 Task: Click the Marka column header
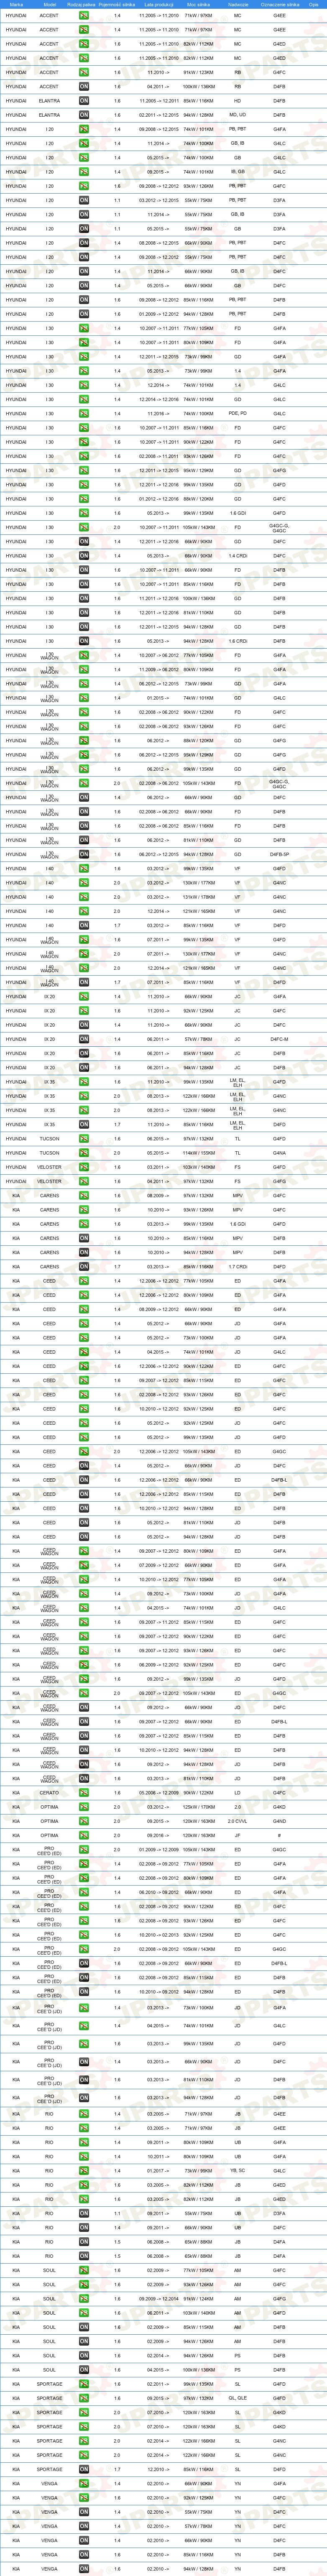pos(16,4)
